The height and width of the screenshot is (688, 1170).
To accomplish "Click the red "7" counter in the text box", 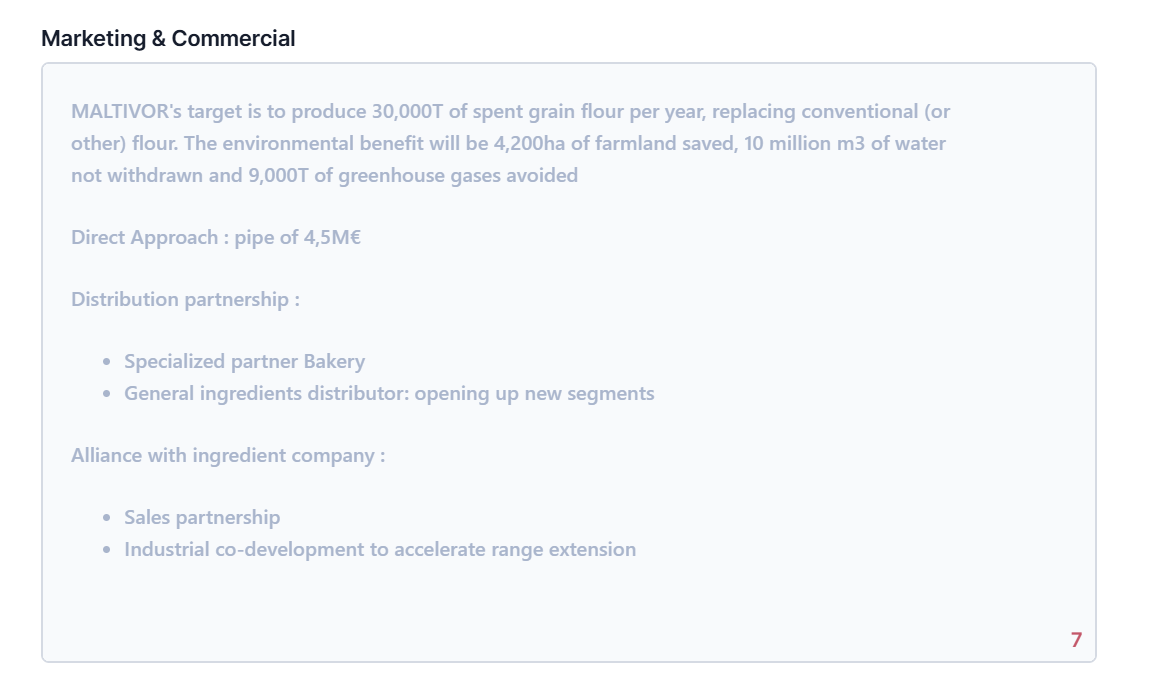I will [x=1076, y=640].
